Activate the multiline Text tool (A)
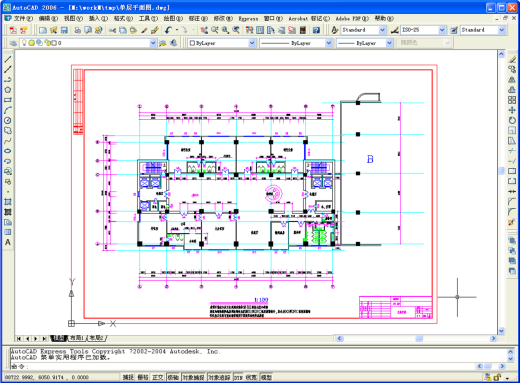 (8, 242)
